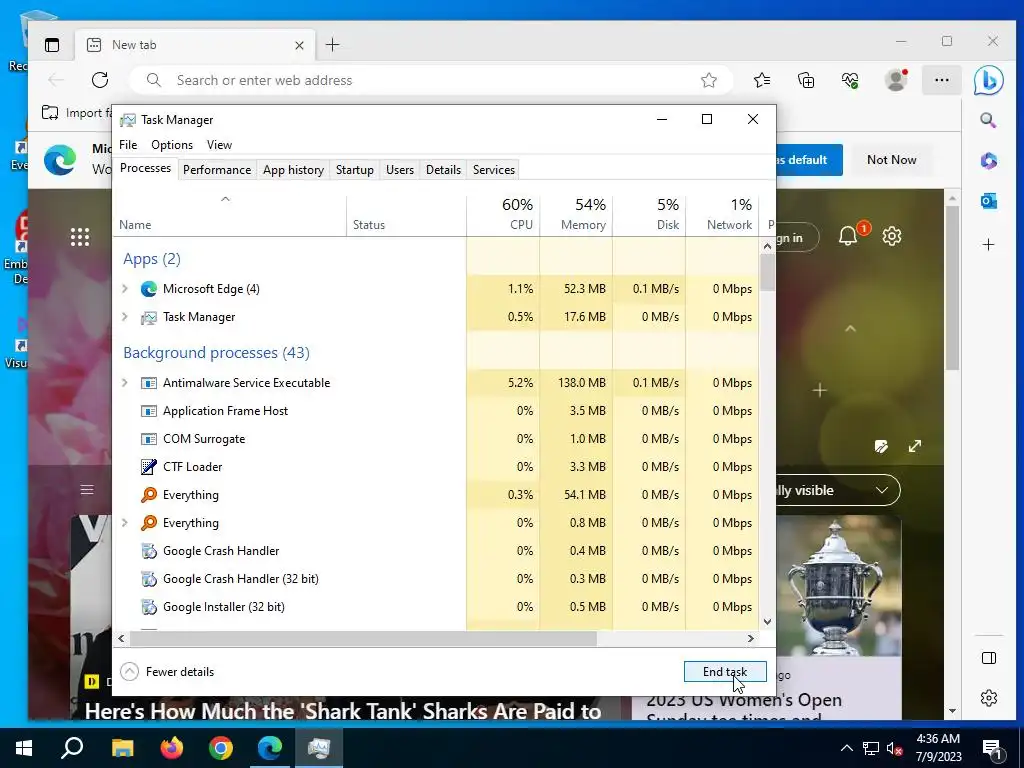Open page settings gear on new tab page
The height and width of the screenshot is (768, 1024).
pyautogui.click(x=891, y=236)
